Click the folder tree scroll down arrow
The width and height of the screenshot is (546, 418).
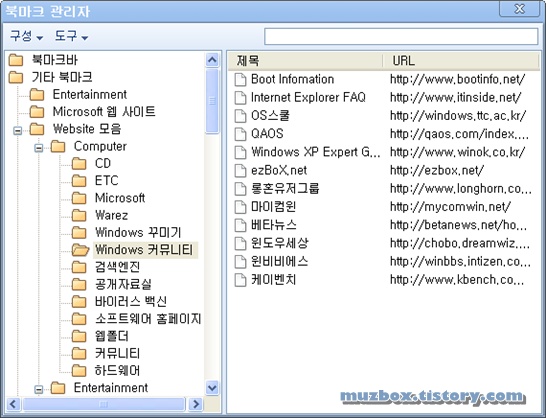coord(212,387)
